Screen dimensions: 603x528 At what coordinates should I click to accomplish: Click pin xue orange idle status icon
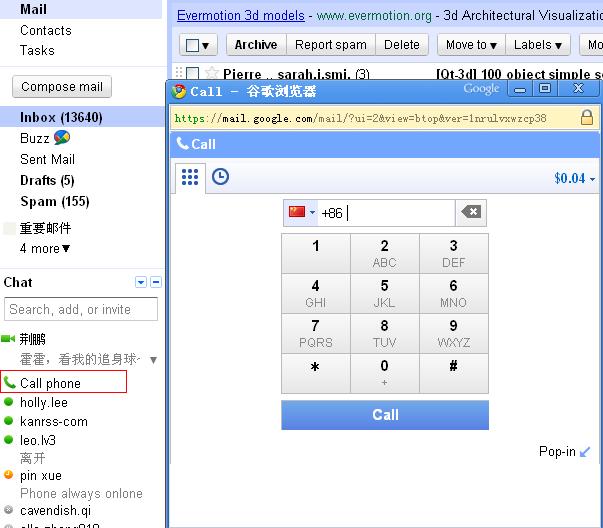[8, 475]
